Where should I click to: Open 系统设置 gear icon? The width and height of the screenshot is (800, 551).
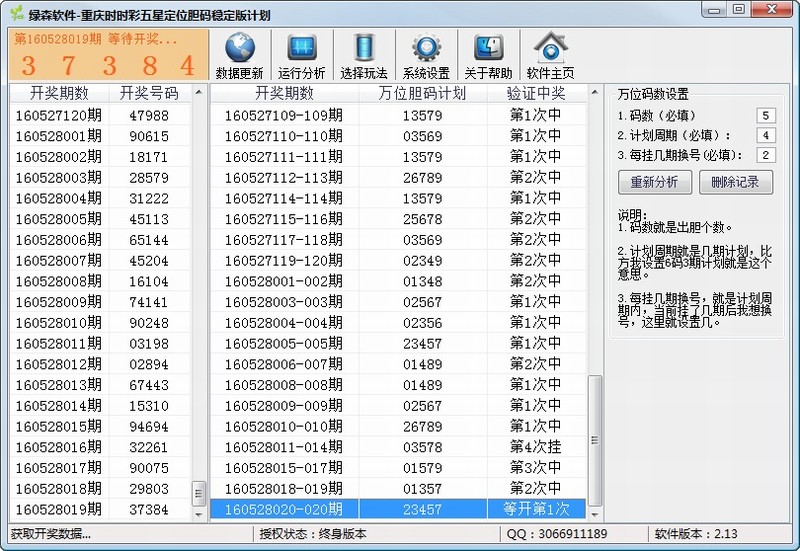tap(426, 49)
